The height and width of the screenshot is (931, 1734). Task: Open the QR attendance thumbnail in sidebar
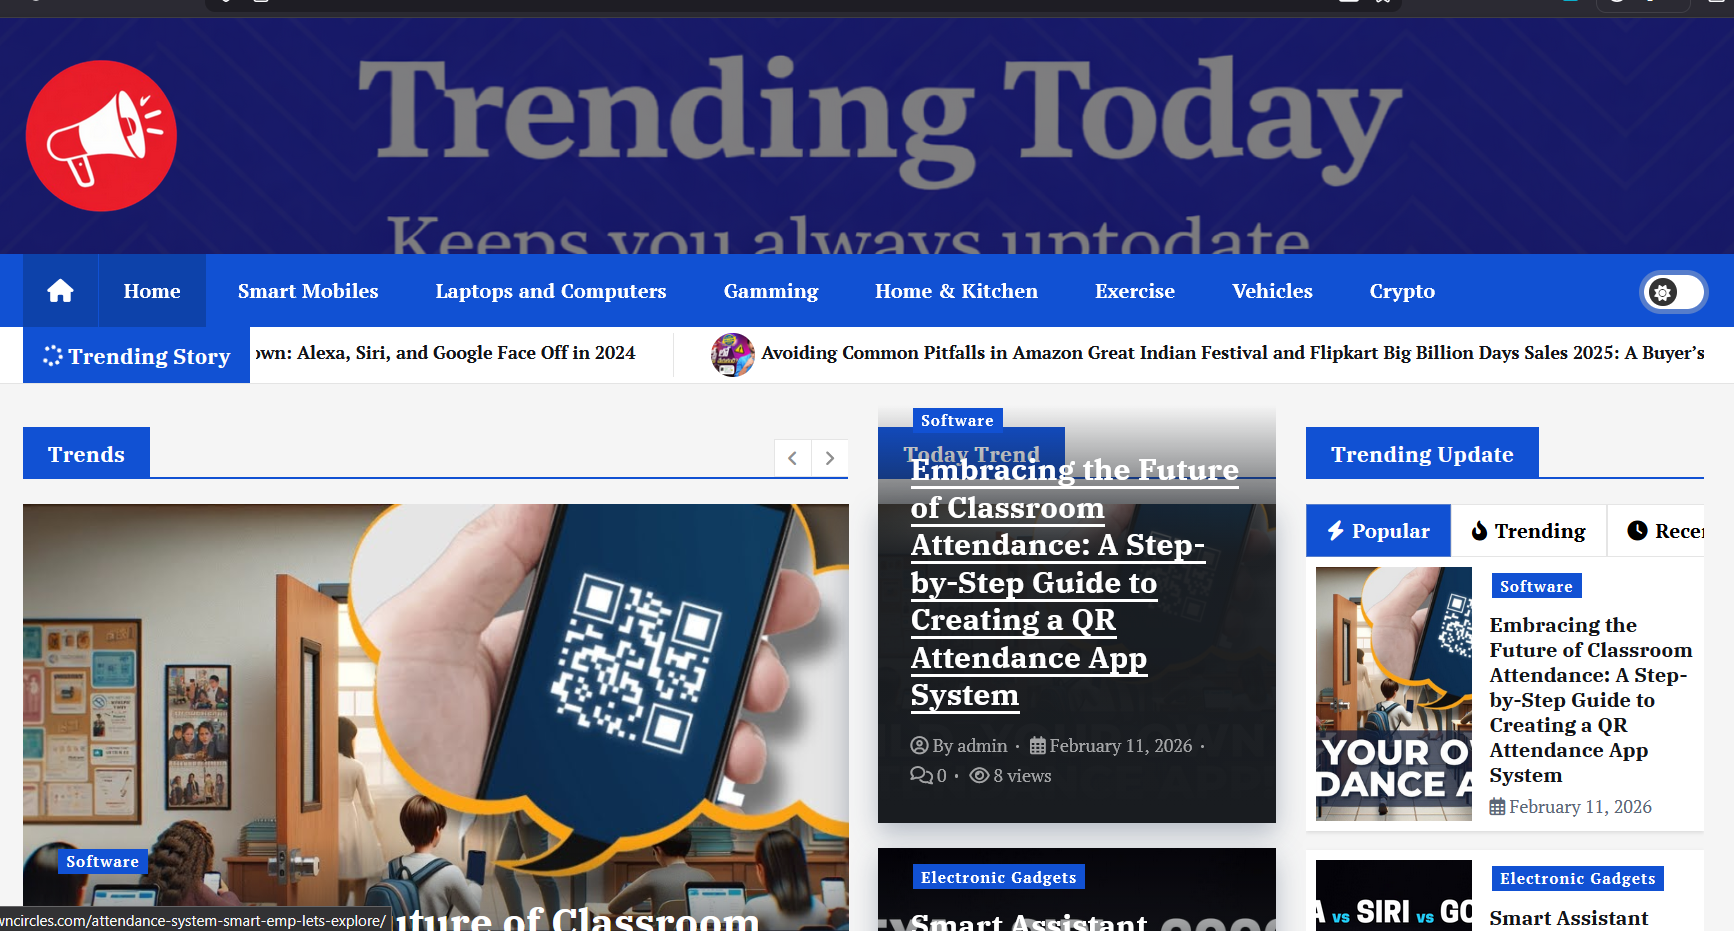click(x=1394, y=694)
